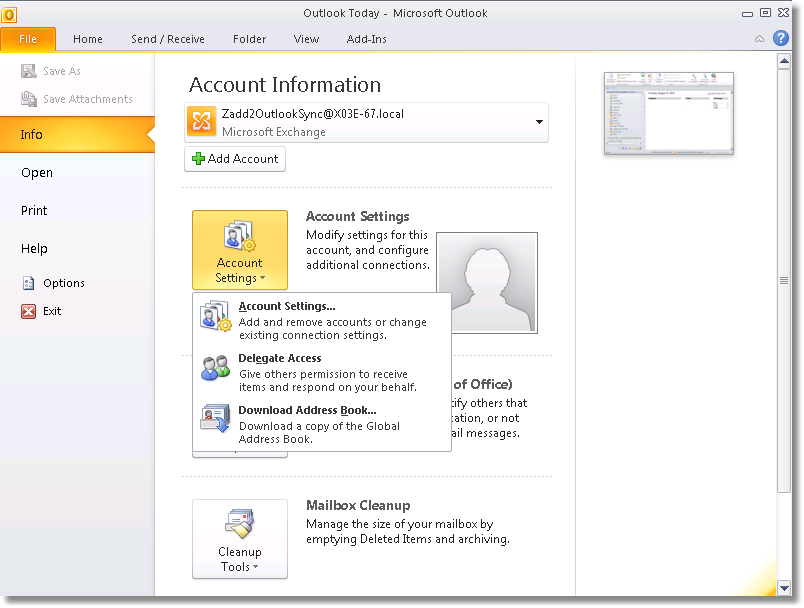The image size is (804, 608).
Task: Open Outlook Help via question mark icon
Action: (781, 39)
